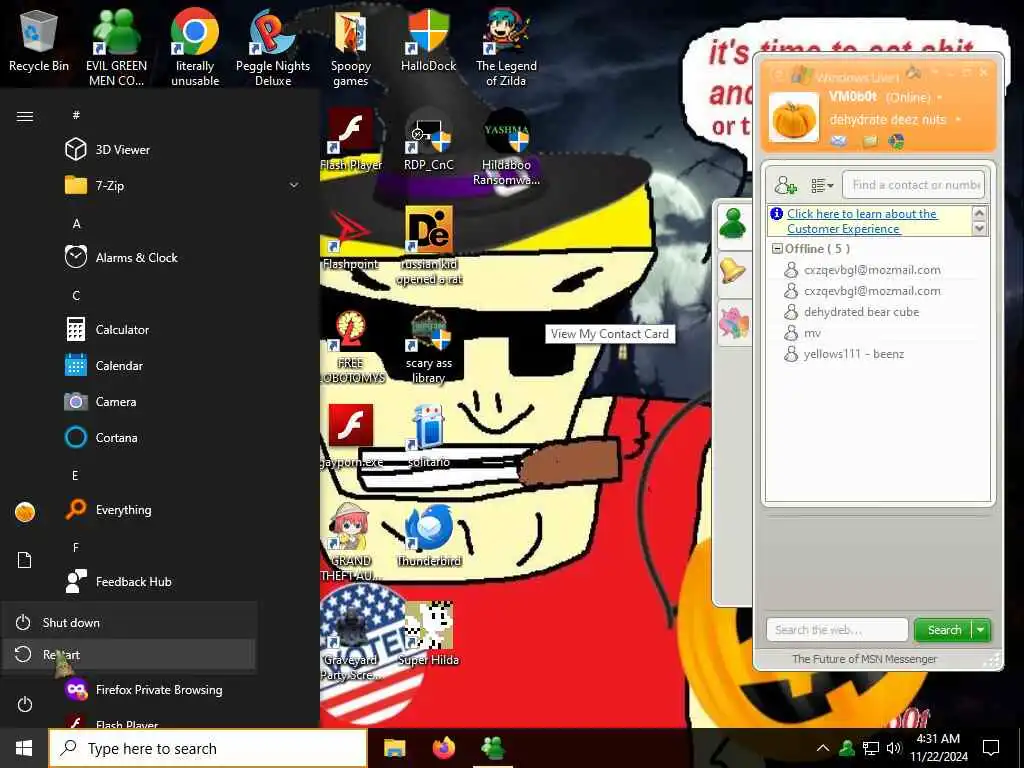This screenshot has height=768, width=1024.
Task: Select contact 'mv' in offline list
Action: pos(812,333)
